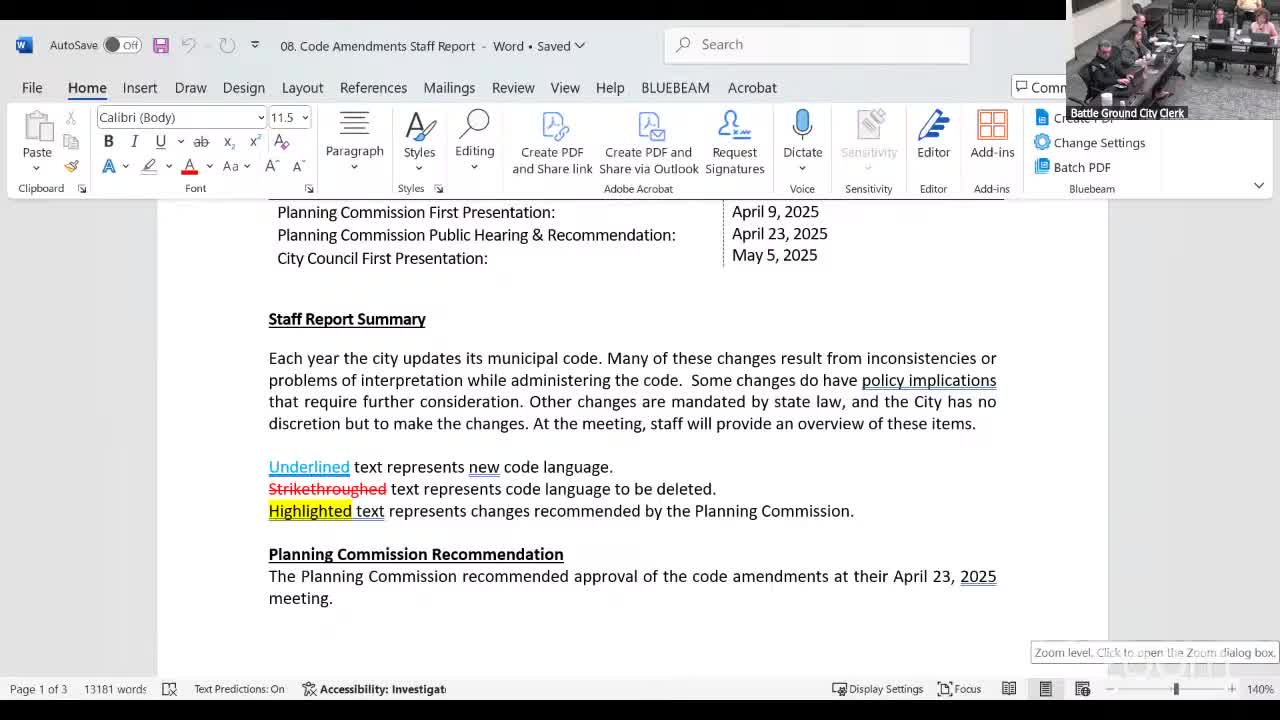Open the font size dropdown
Screen dimensions: 1280x720
(305, 117)
